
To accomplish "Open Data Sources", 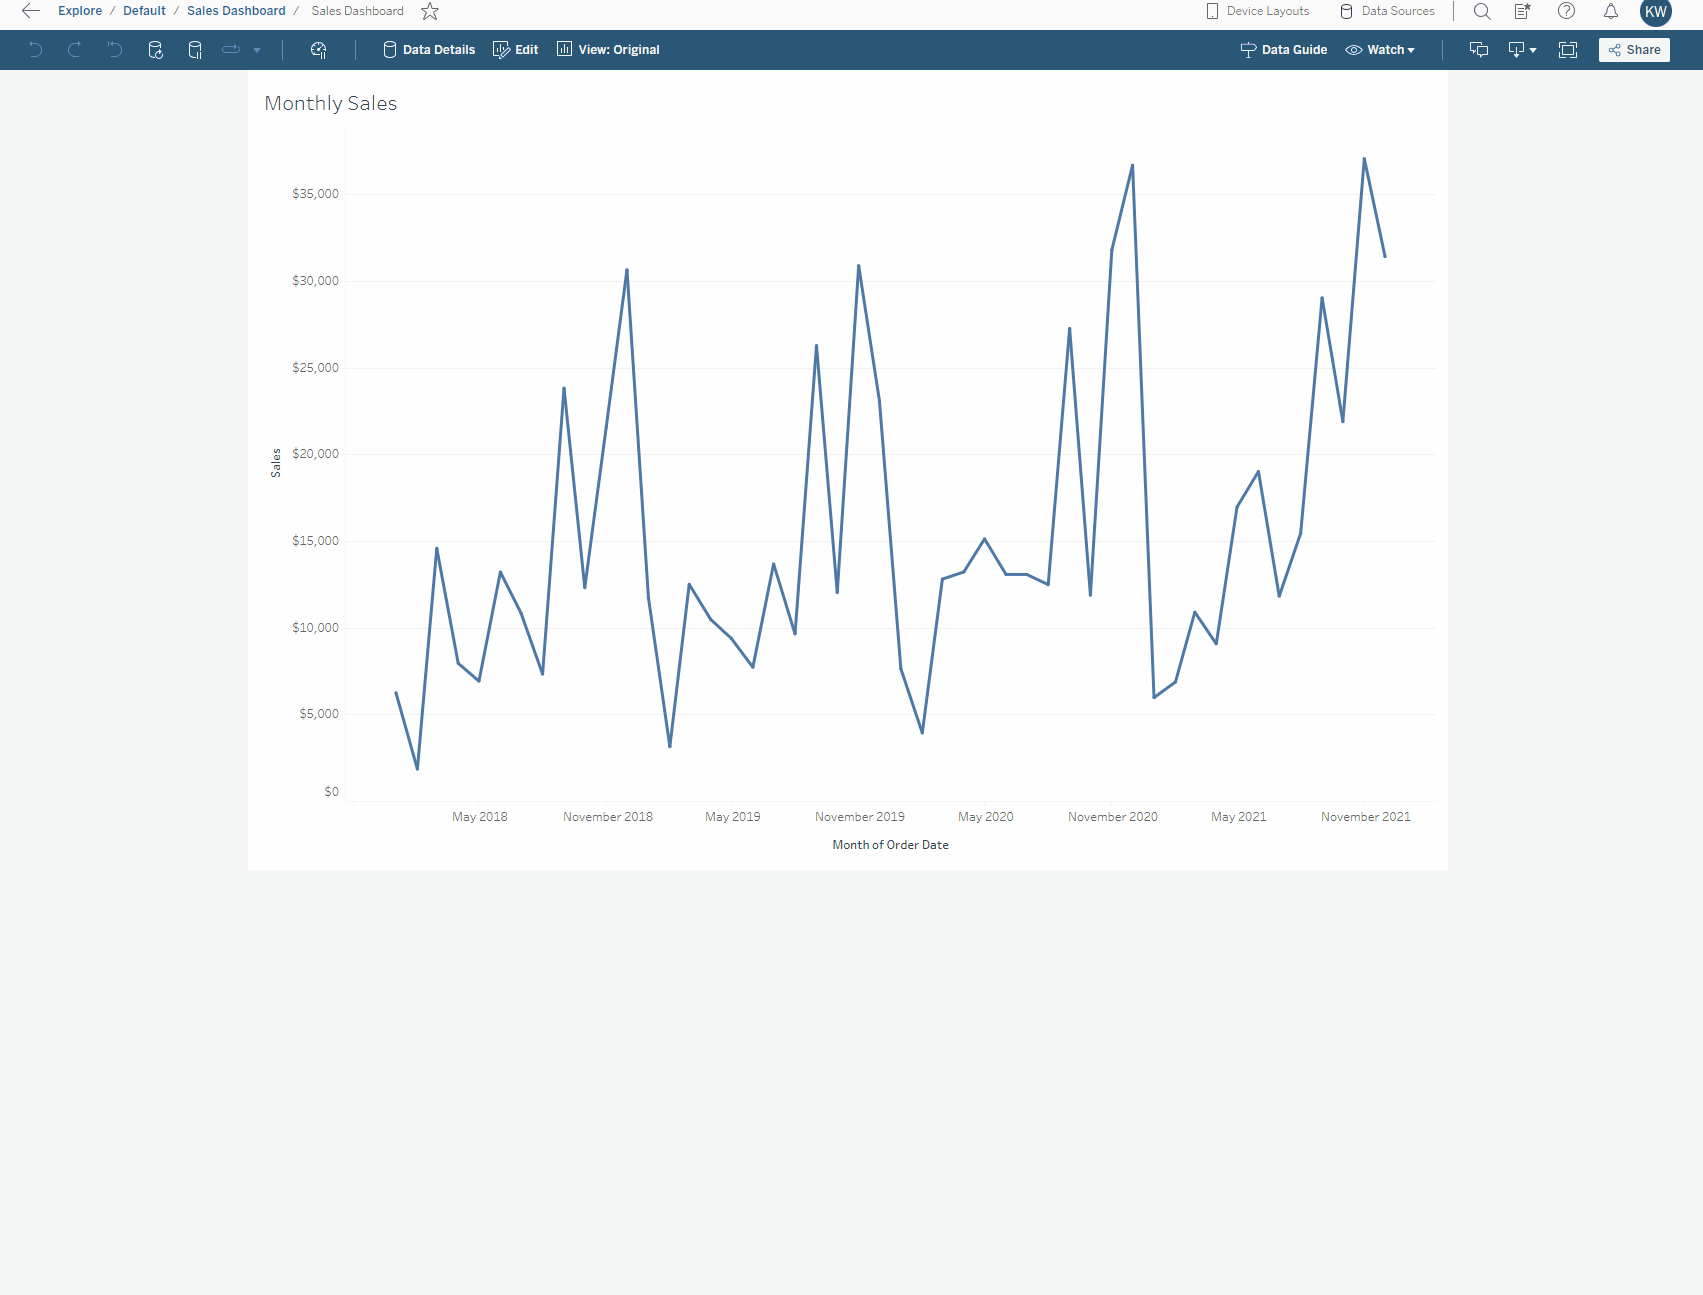I will 1387,11.
